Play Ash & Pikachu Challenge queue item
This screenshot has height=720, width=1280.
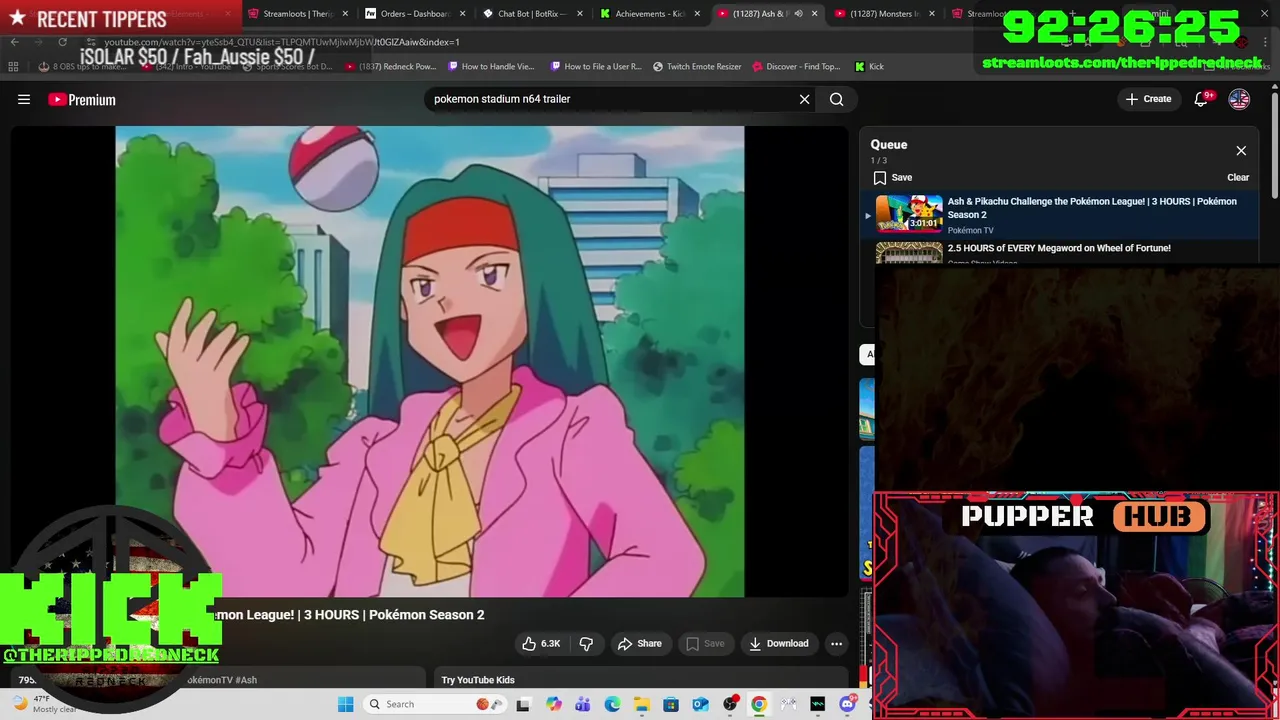click(x=1062, y=215)
